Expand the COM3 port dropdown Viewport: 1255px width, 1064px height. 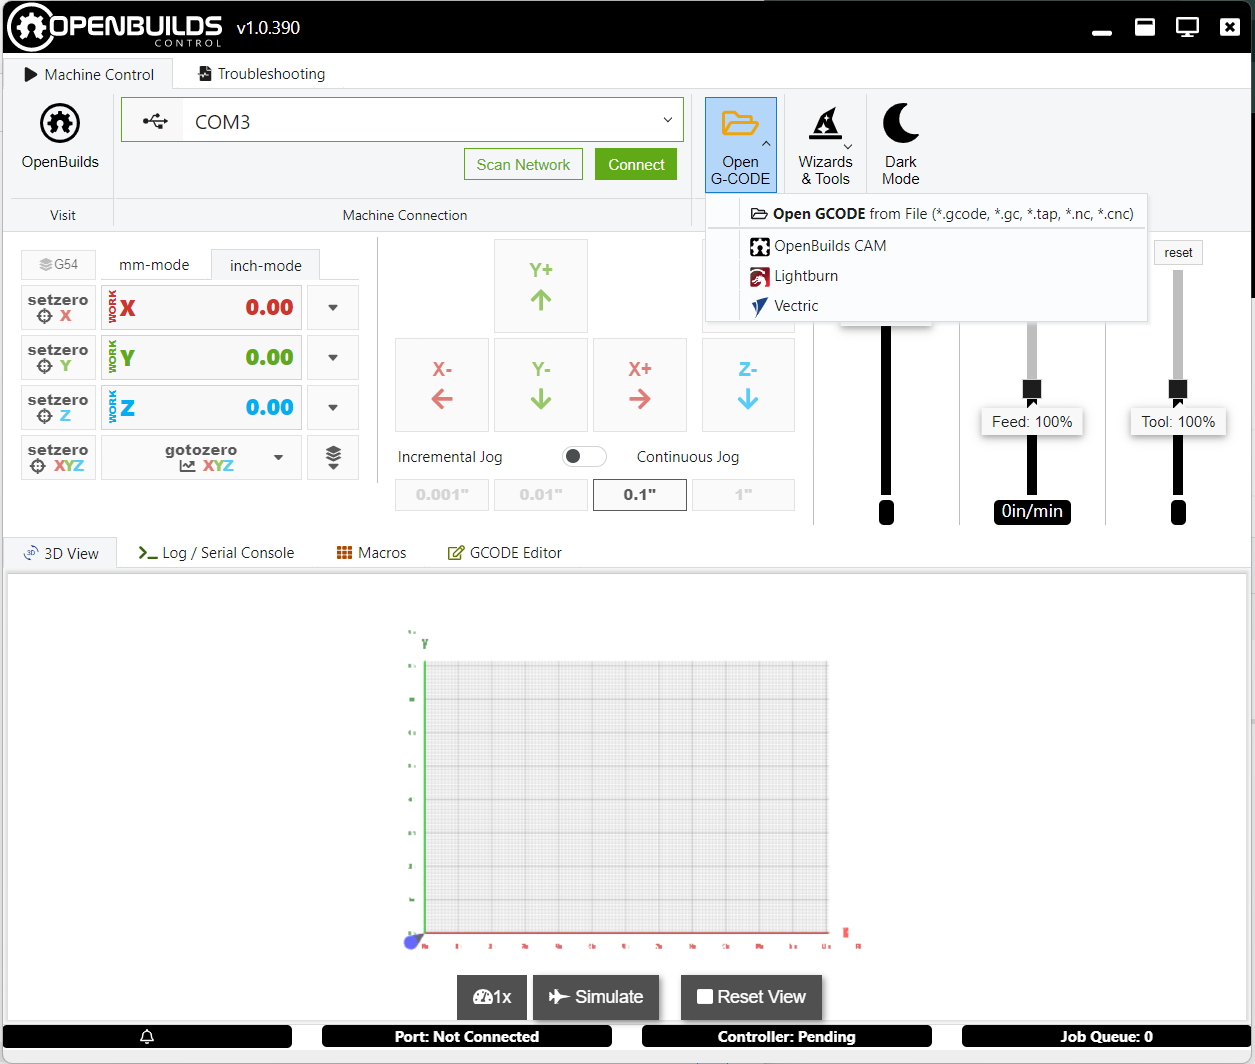(x=668, y=120)
